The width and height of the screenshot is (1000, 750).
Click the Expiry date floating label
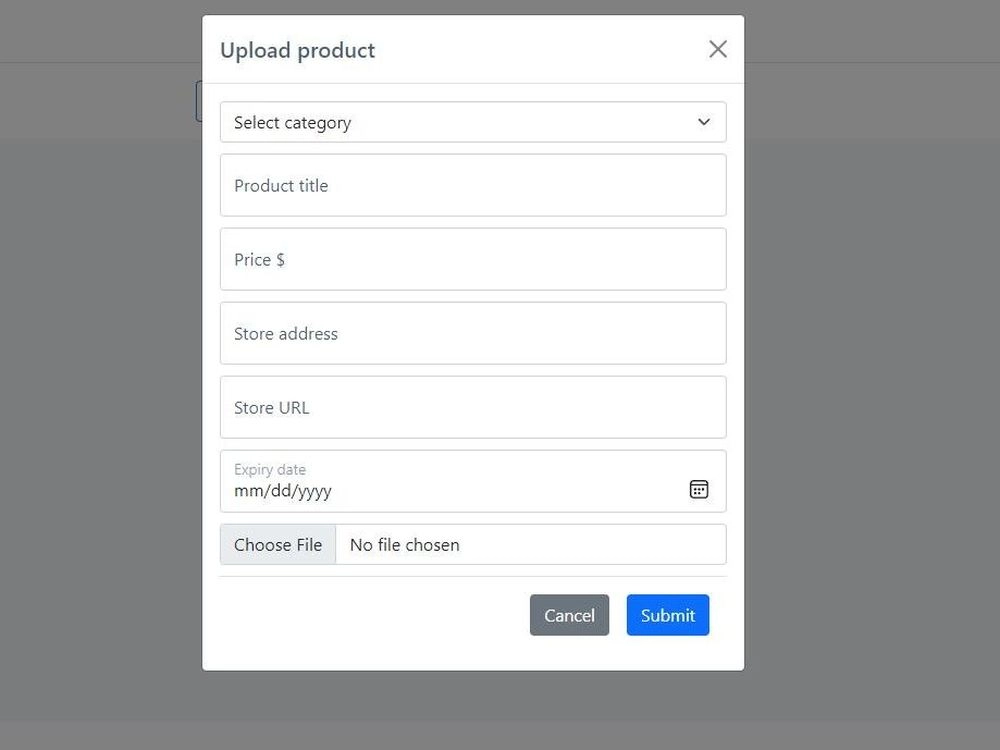point(270,469)
